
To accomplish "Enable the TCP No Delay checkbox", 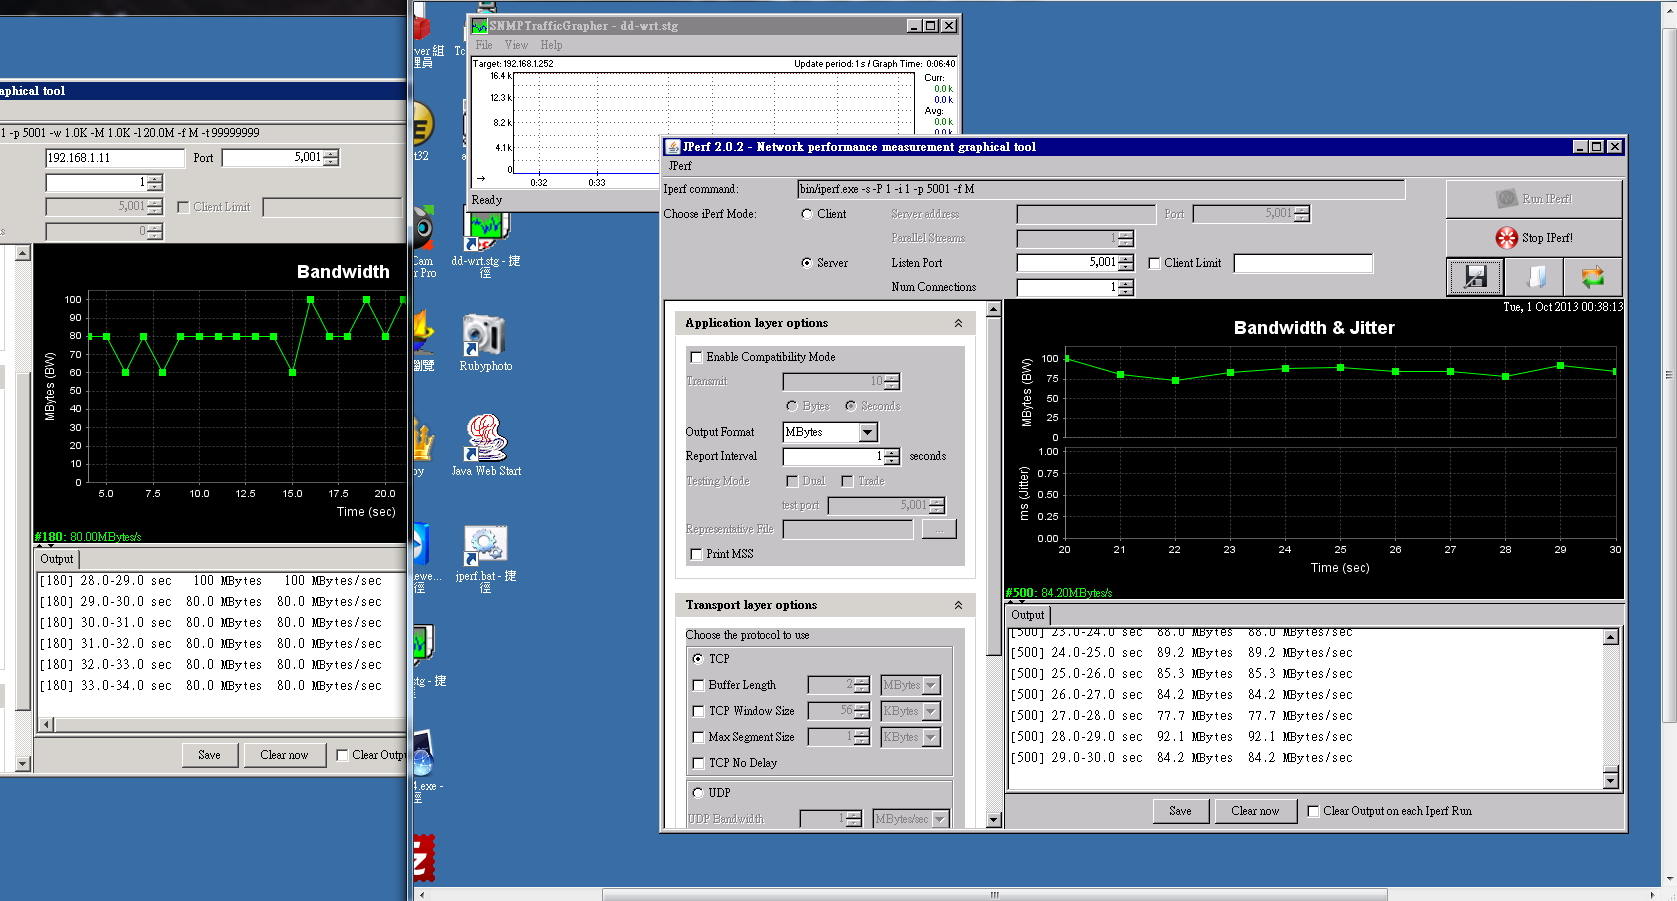I will coord(699,763).
